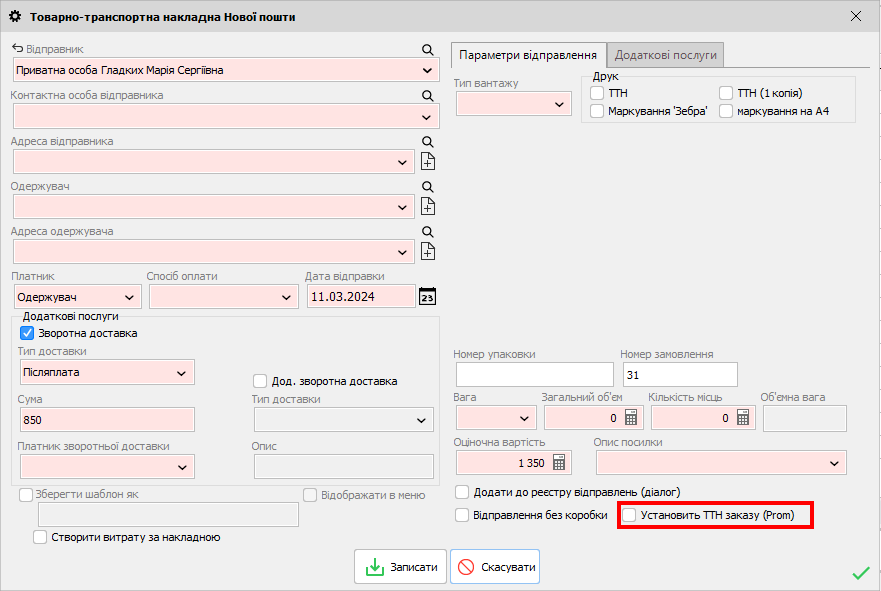Click the search icon above the Відправник field
Screen dimensions: 881x591
427,50
